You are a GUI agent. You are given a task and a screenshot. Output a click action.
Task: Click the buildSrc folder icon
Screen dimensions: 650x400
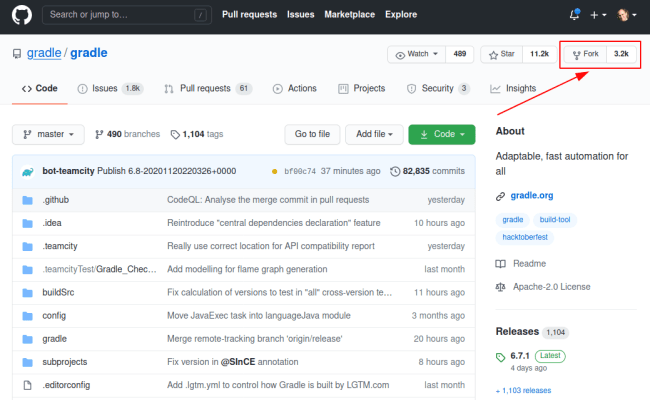pyautogui.click(x=27, y=293)
